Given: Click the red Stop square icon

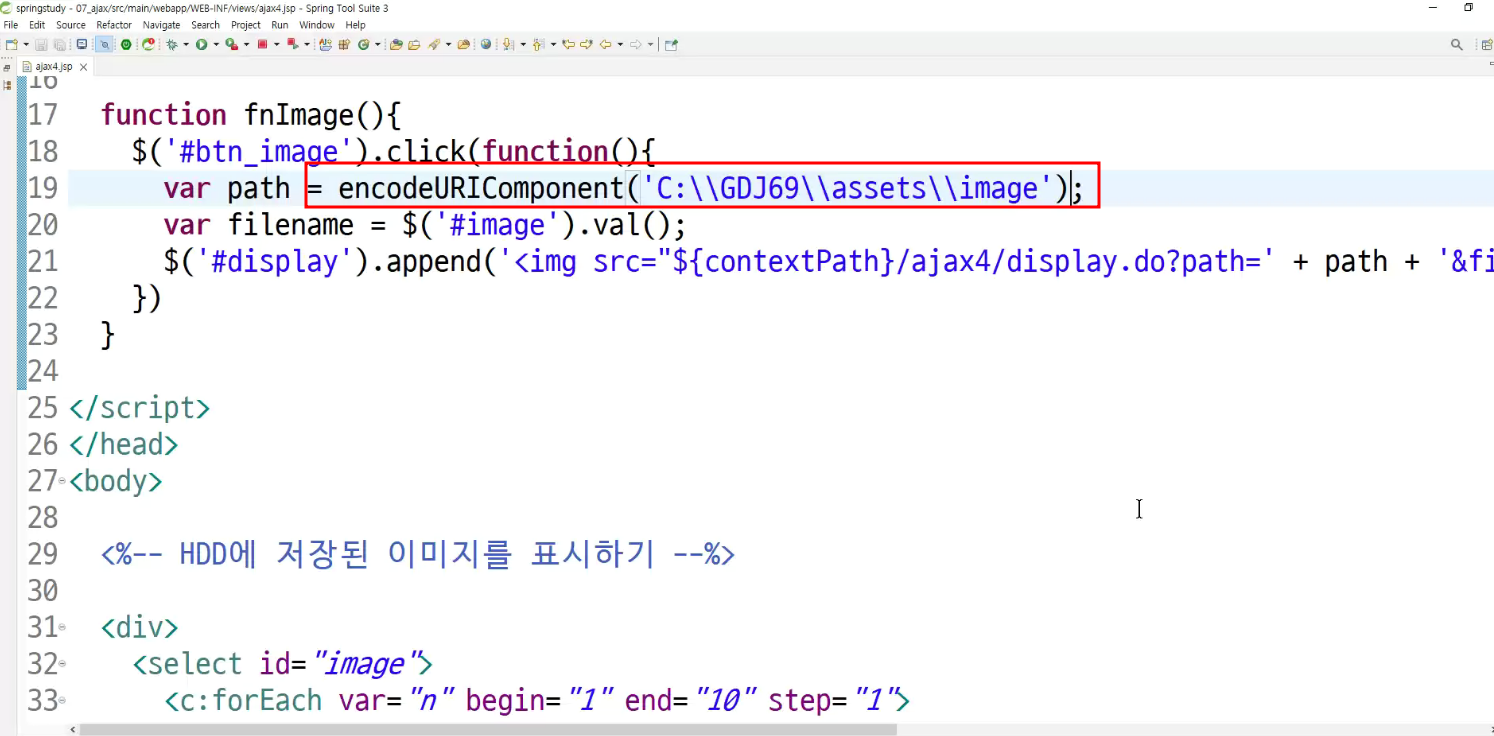Looking at the screenshot, I should 262,44.
